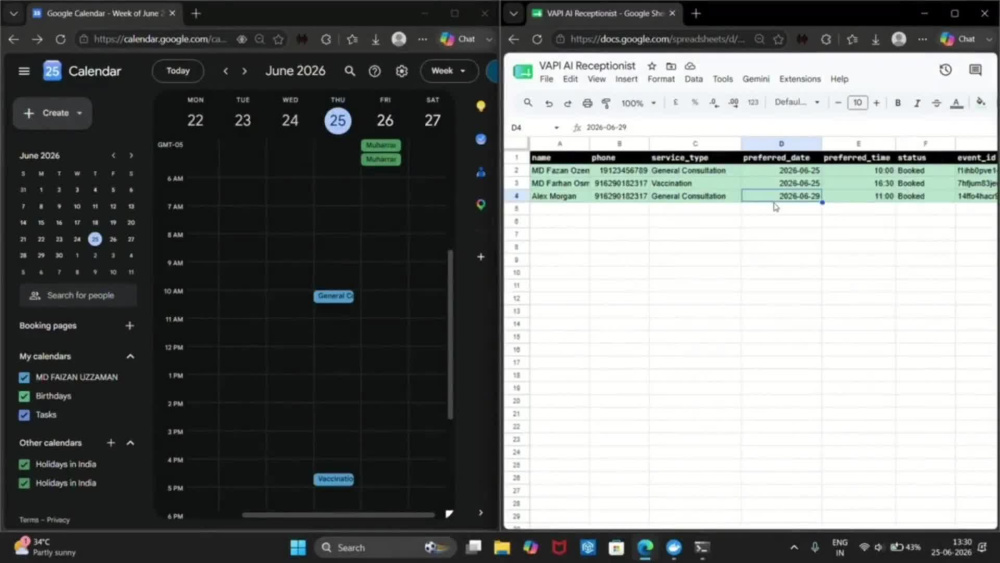Viewport: 1000px width, 563px height.
Task: Collapse Other calendars section
Action: [130, 442]
